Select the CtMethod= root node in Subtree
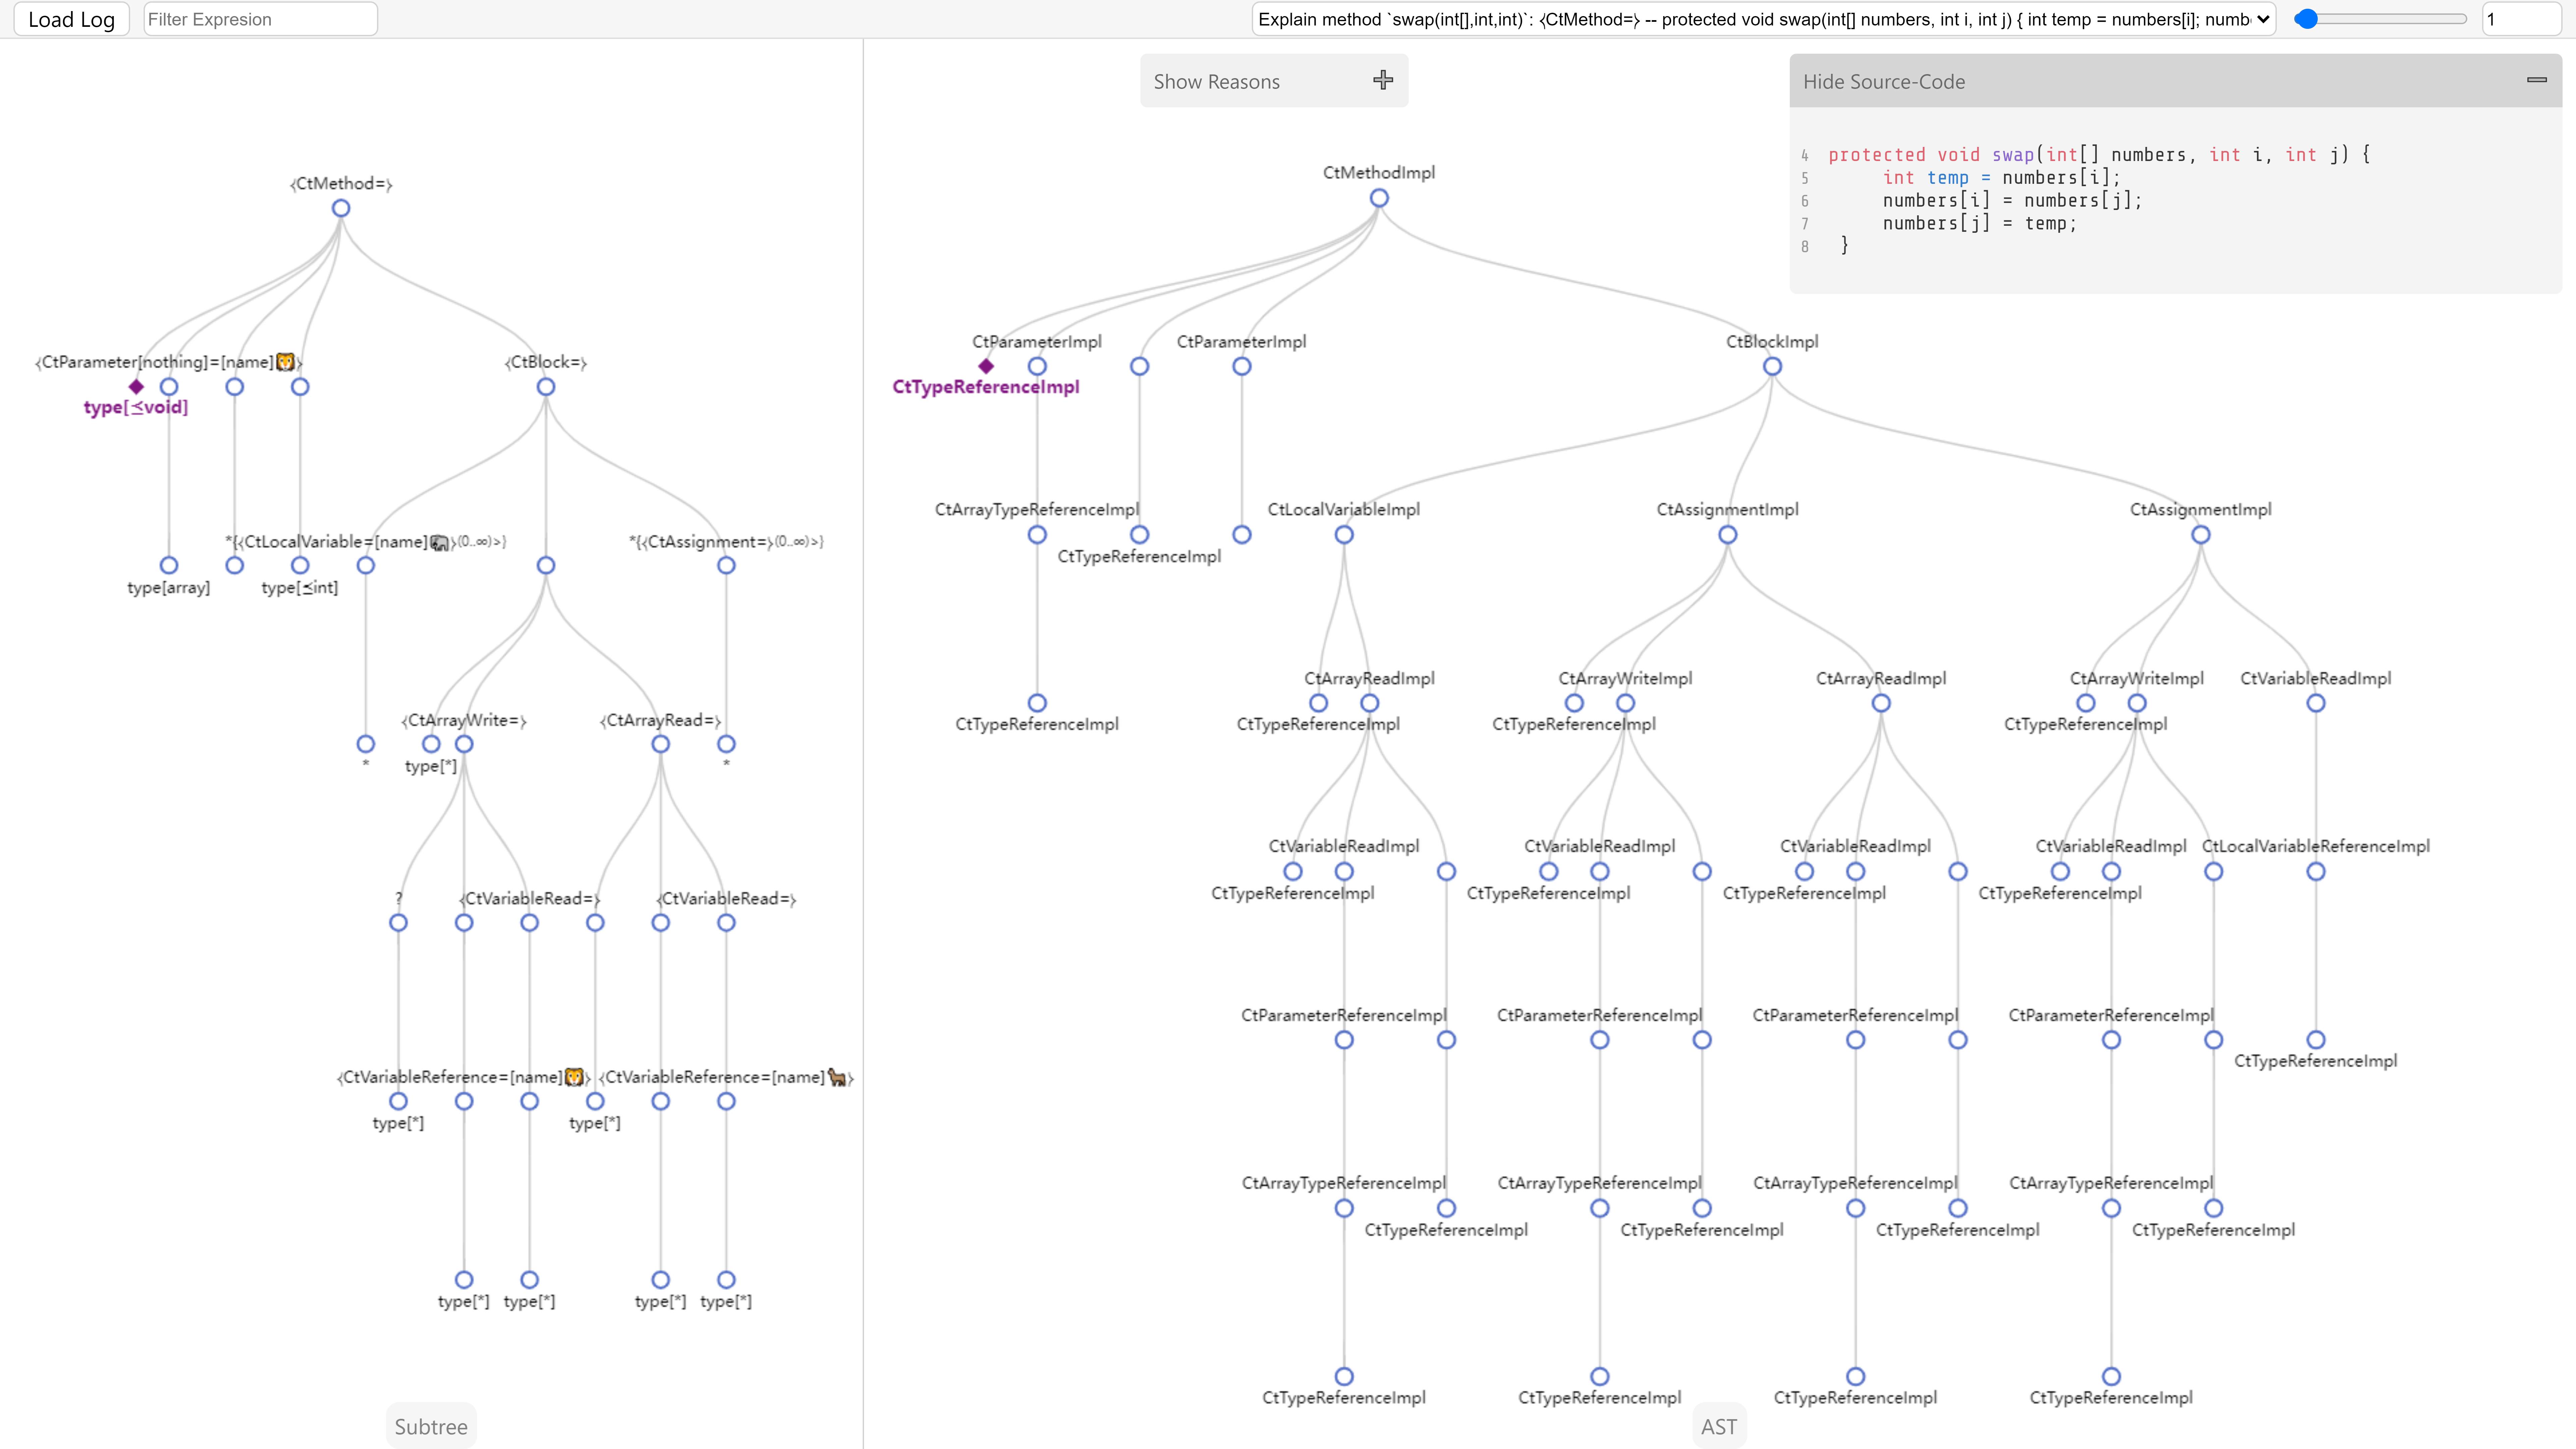The height and width of the screenshot is (1449, 2576). pyautogui.click(x=341, y=208)
